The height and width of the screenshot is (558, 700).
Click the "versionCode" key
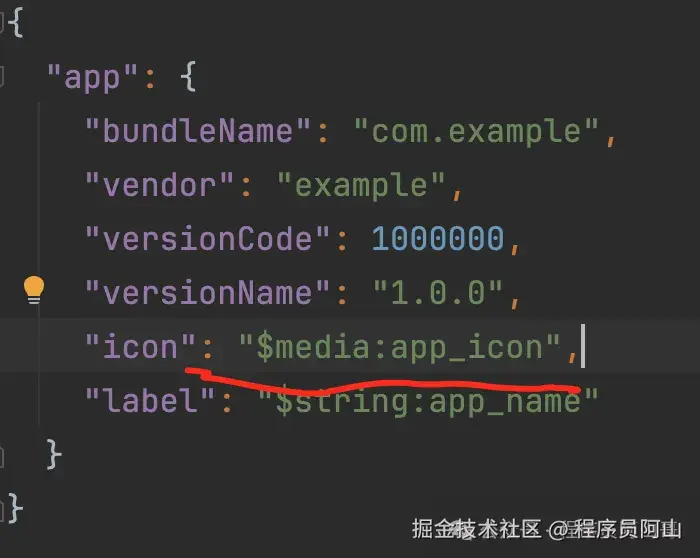point(207,238)
